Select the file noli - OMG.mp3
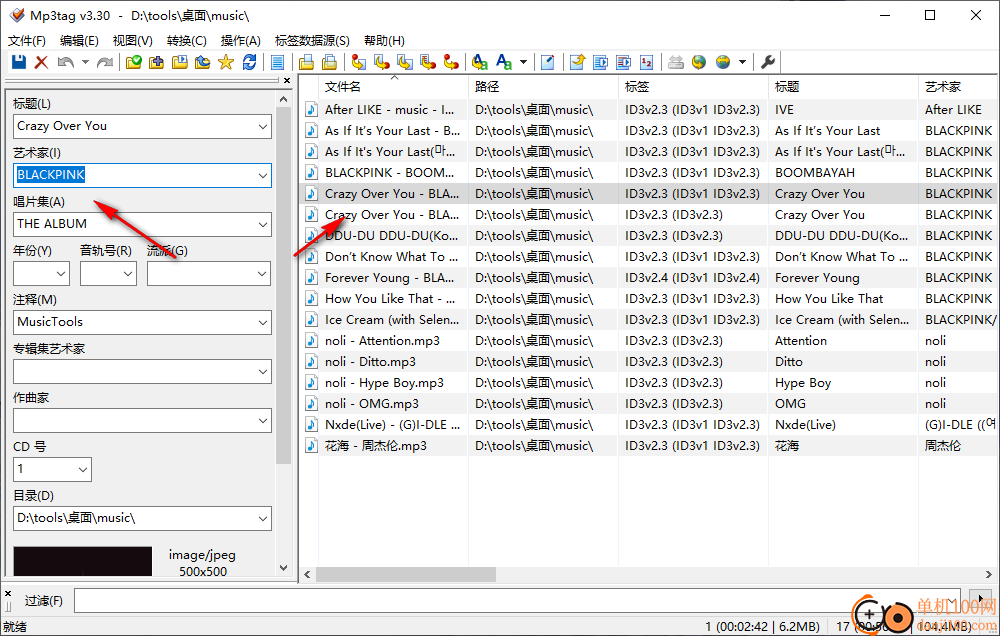This screenshot has height=636, width=1000. tap(372, 404)
